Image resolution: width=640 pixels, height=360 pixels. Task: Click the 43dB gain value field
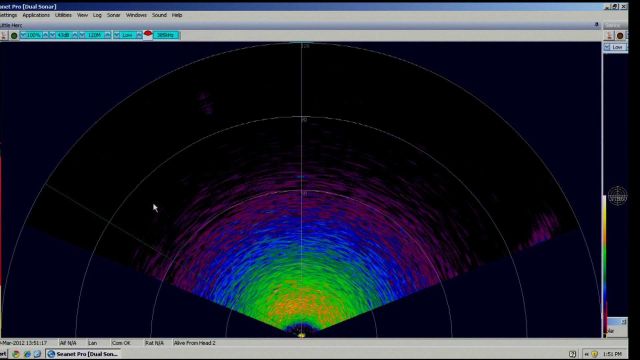[x=64, y=36]
